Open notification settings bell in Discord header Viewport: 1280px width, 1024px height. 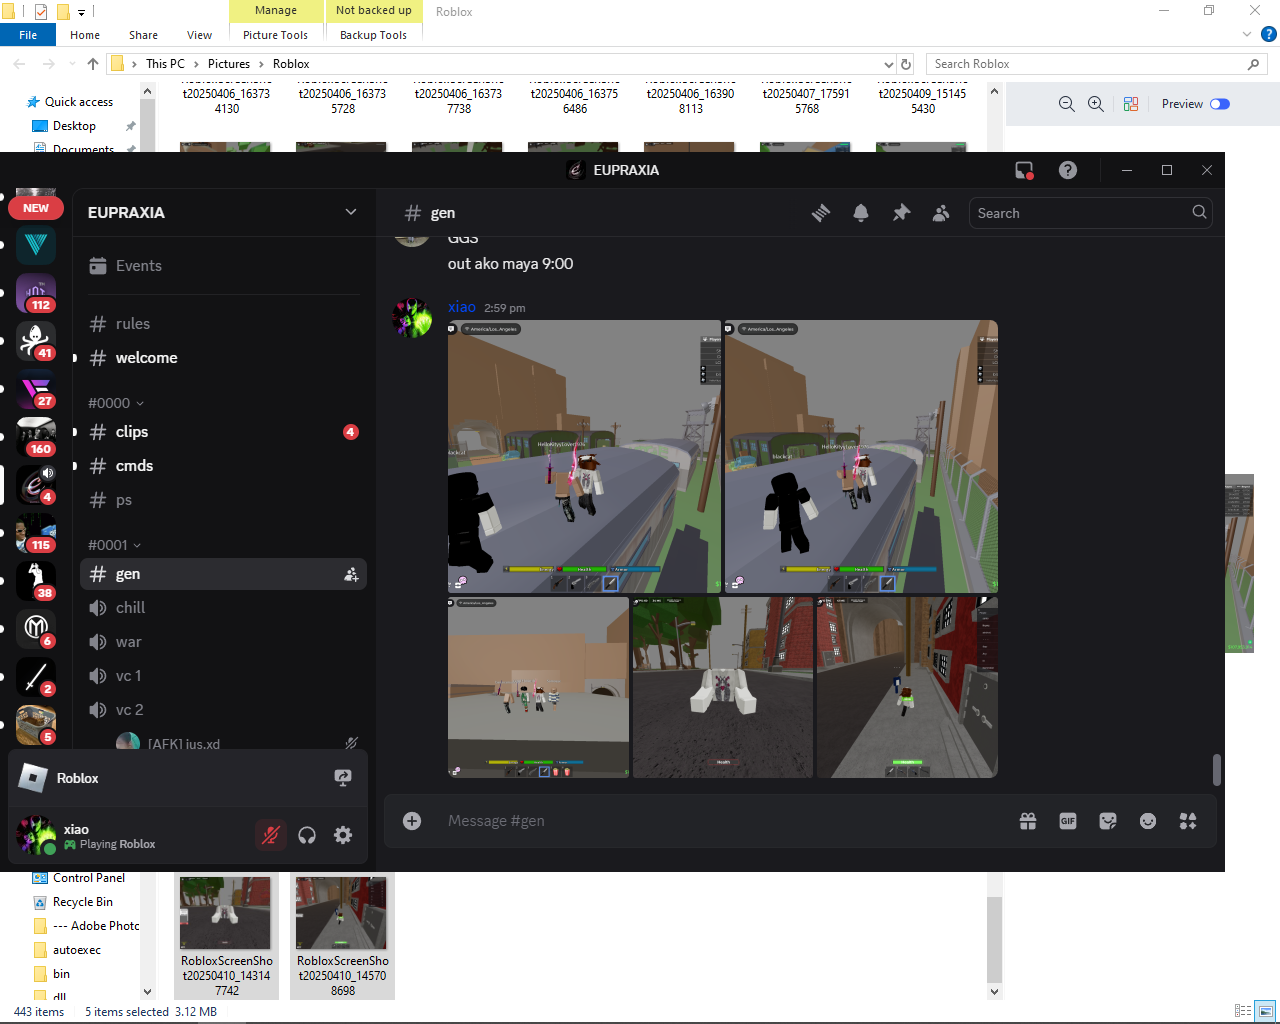[861, 213]
